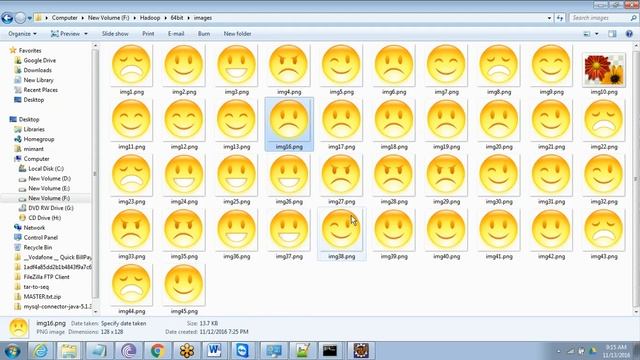This screenshot has height=360, width=640.
Task: Open Google Chrome from the taskbar
Action: click(158, 351)
